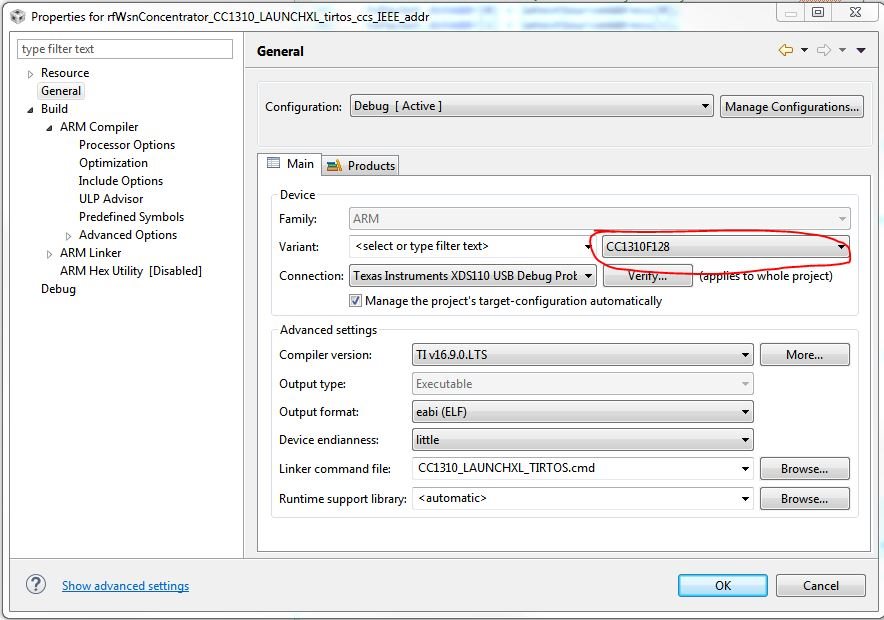The image size is (884, 620).
Task: Click Browse for Linker command file
Action: (805, 468)
